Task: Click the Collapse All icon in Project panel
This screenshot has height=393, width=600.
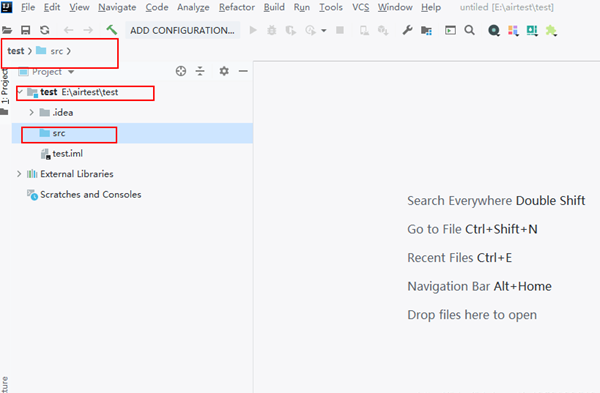Action: [200, 71]
